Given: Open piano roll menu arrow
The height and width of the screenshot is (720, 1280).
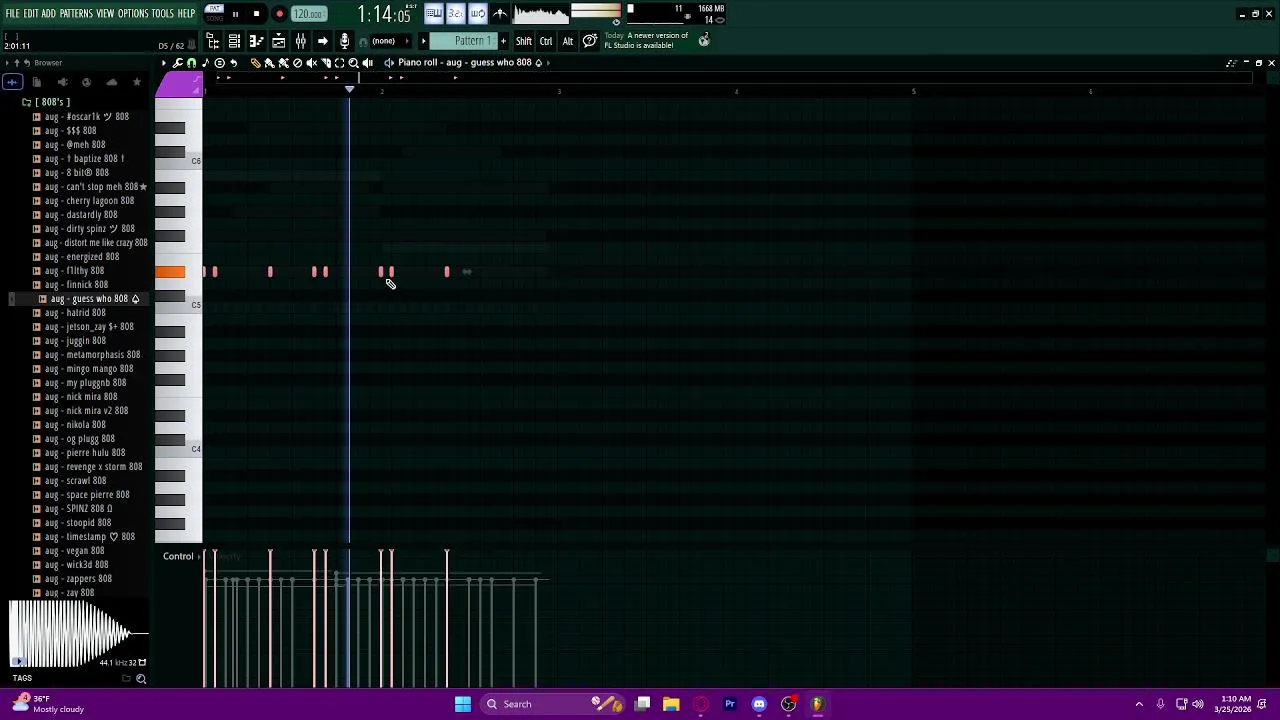Looking at the screenshot, I should [x=164, y=62].
